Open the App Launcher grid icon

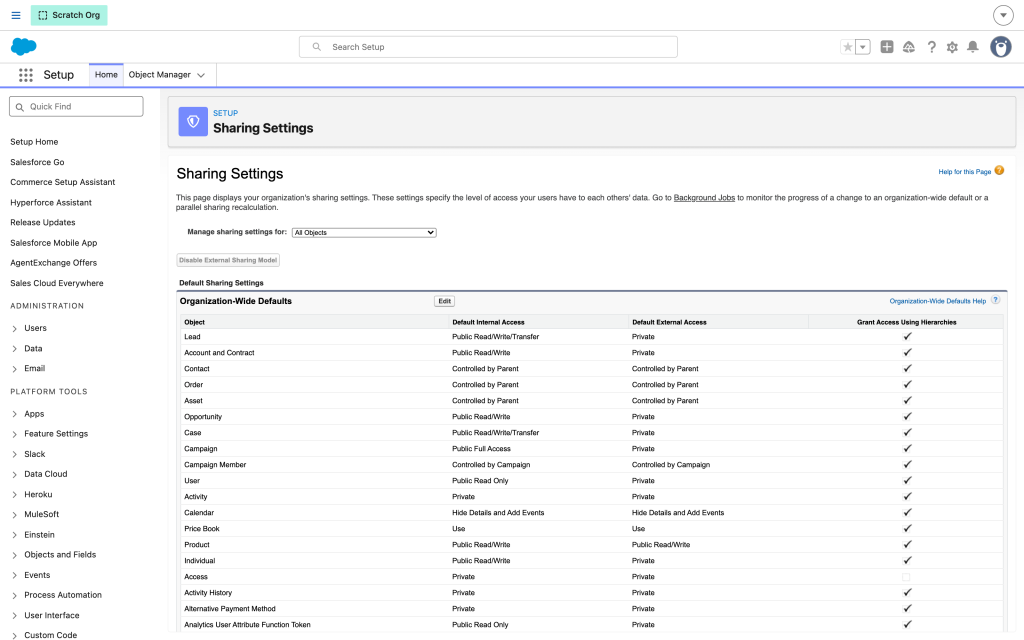[x=25, y=75]
